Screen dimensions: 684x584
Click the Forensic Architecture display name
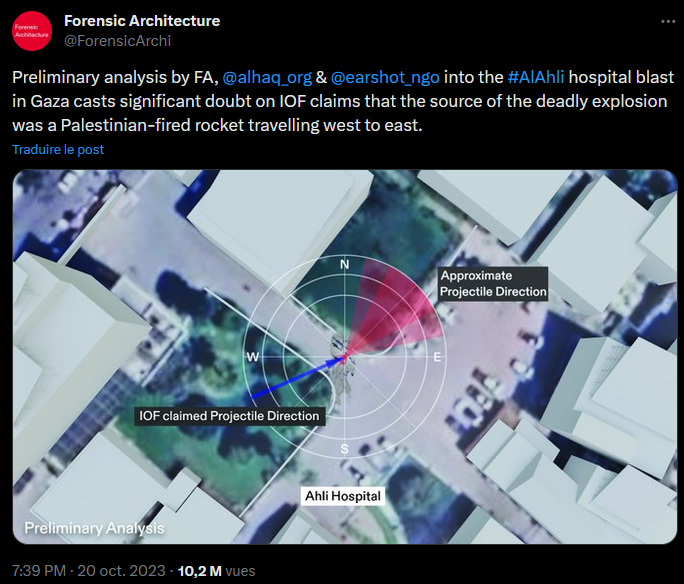[x=142, y=21]
